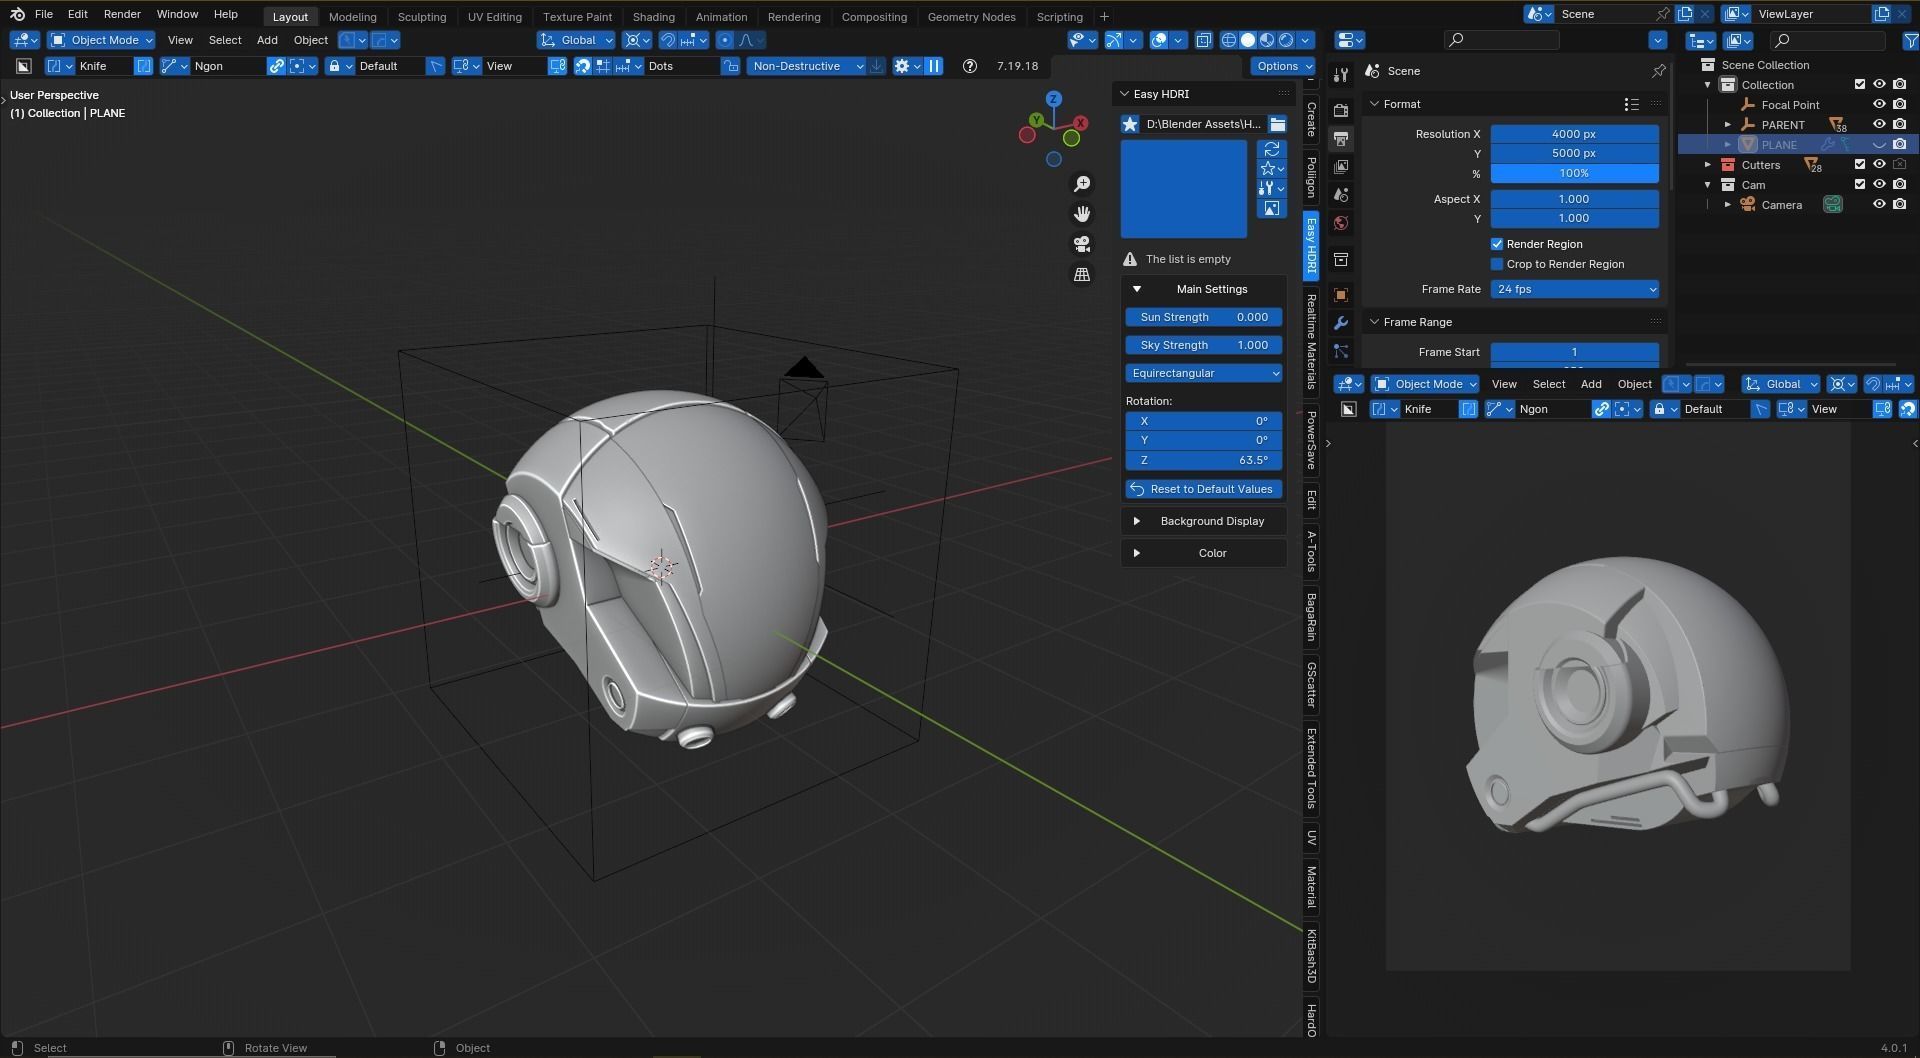Open the Output properties tab icon
Viewport: 1920px width, 1058px height.
(x=1341, y=138)
